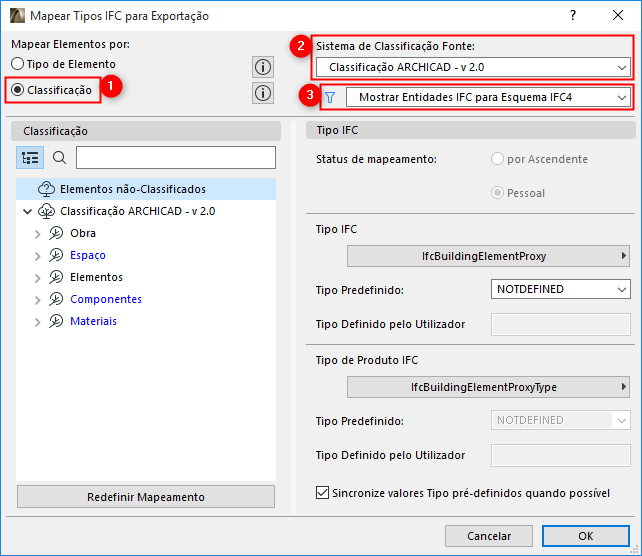The height and width of the screenshot is (556, 642).
Task: Select the Classificação radio button
Action: (x=18, y=90)
